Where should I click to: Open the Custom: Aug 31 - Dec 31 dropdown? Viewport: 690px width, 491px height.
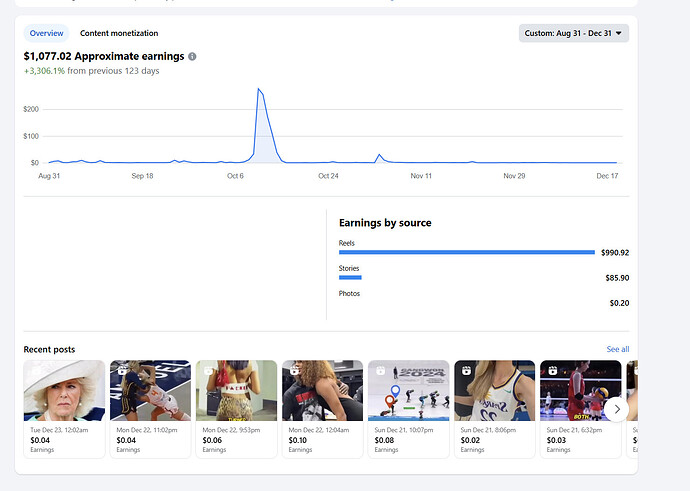[x=574, y=33]
